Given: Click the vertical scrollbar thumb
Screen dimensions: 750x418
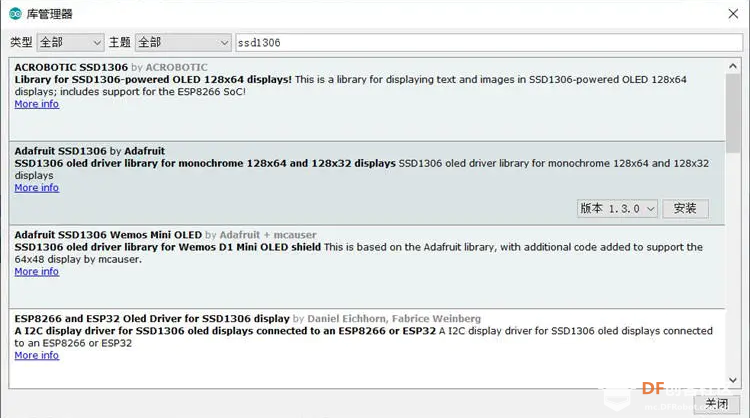Looking at the screenshot, I should (x=733, y=113).
